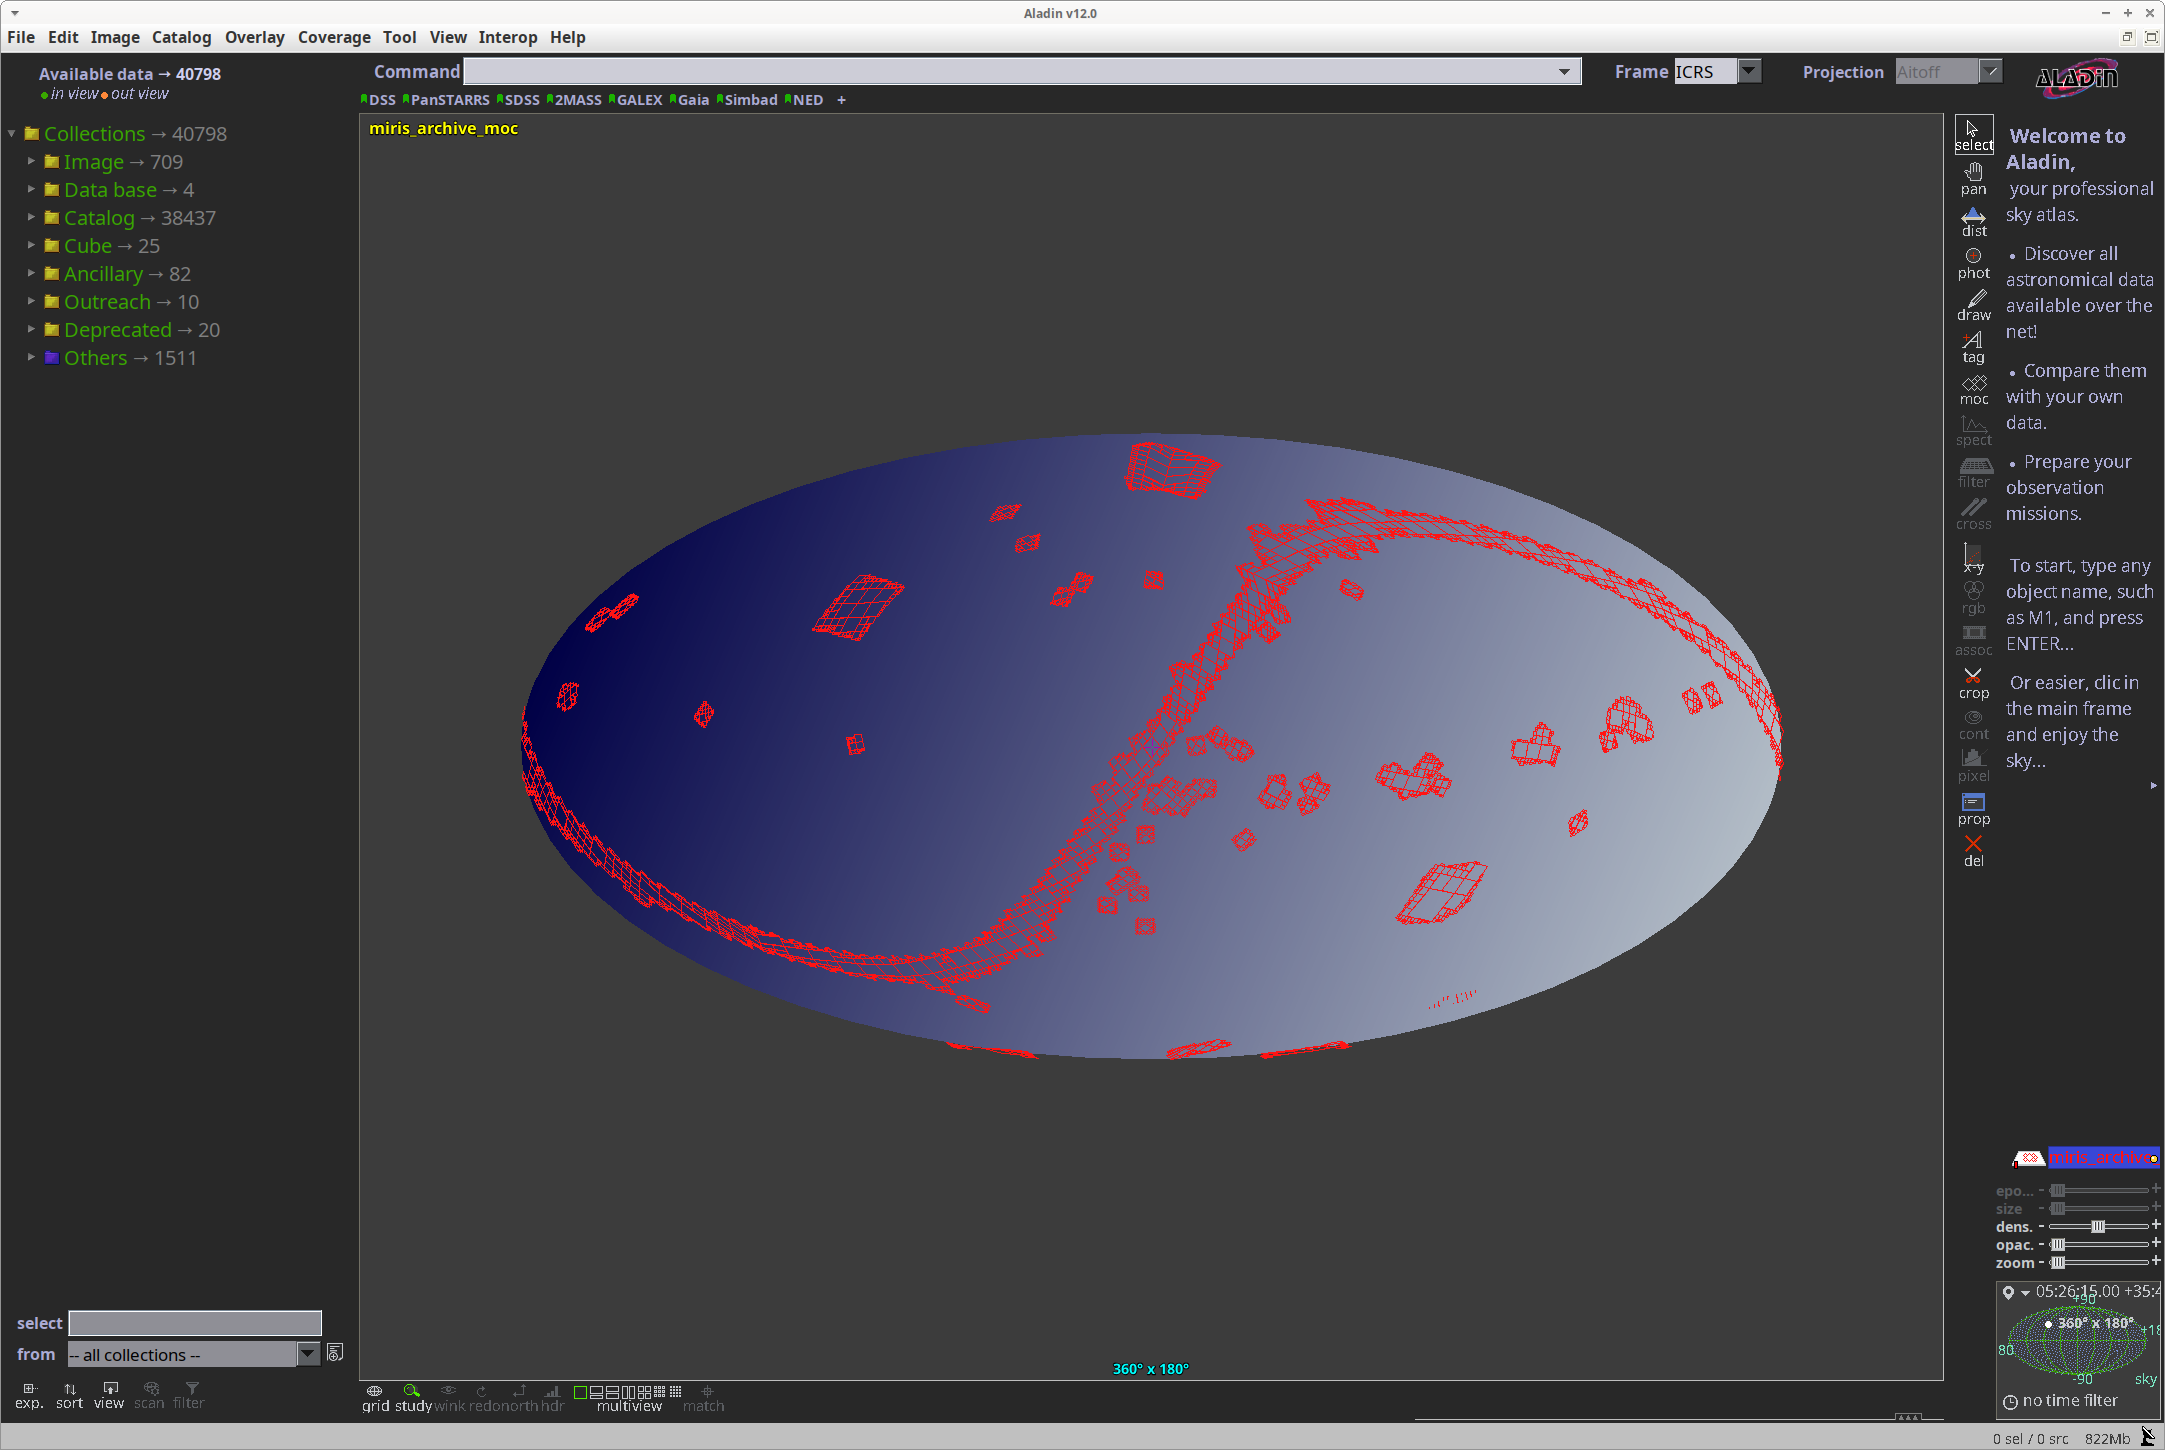The image size is (2165, 1450).
Task: Load the NED bookmark
Action: (x=805, y=100)
